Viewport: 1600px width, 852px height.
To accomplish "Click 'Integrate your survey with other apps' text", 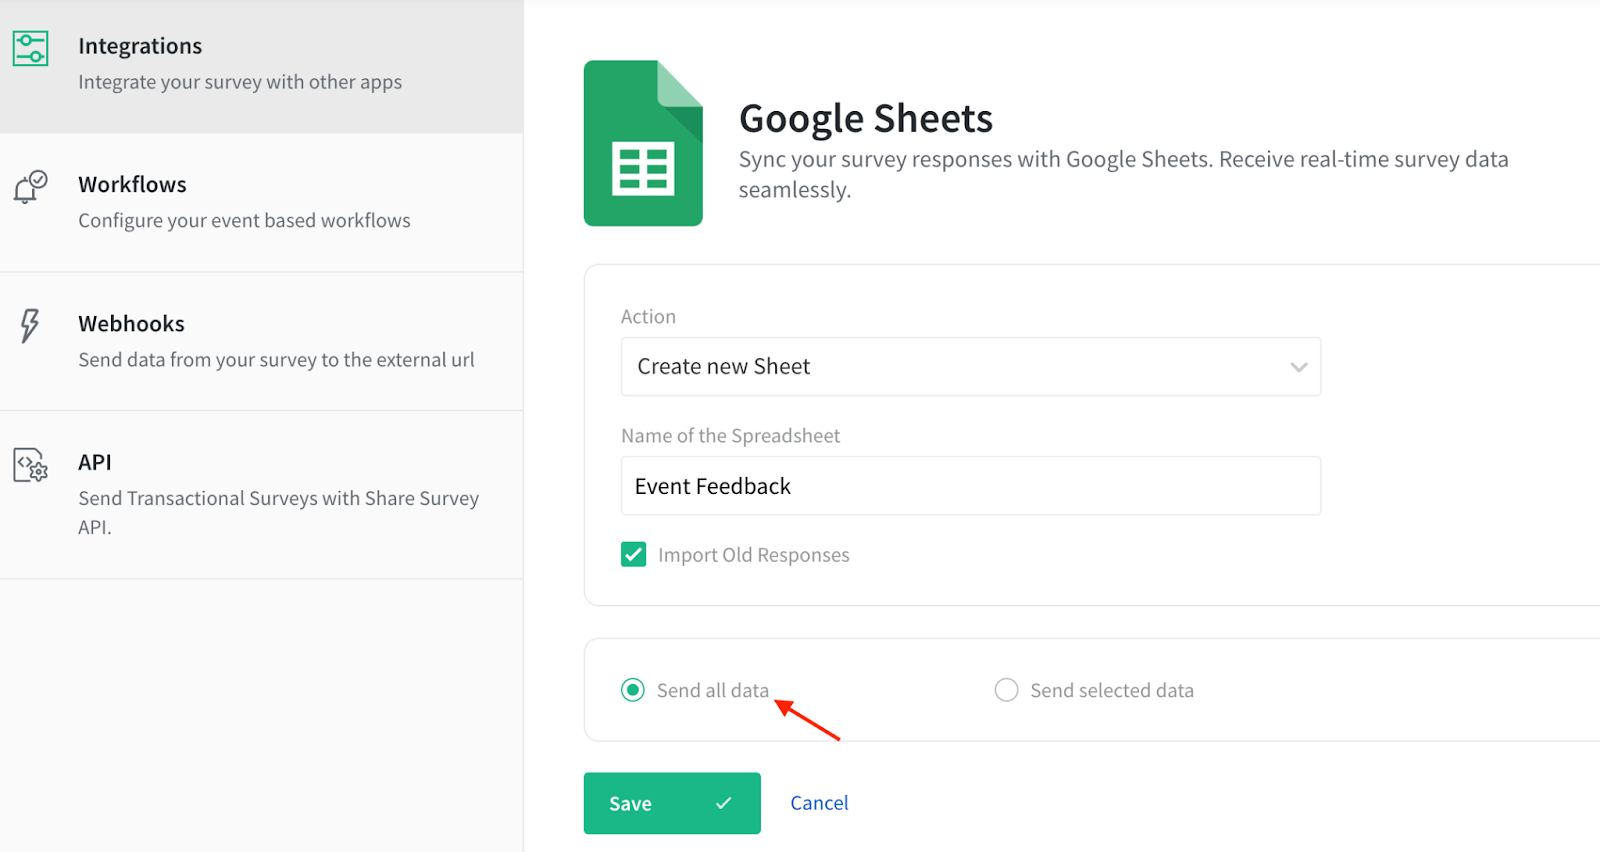I will pos(240,82).
